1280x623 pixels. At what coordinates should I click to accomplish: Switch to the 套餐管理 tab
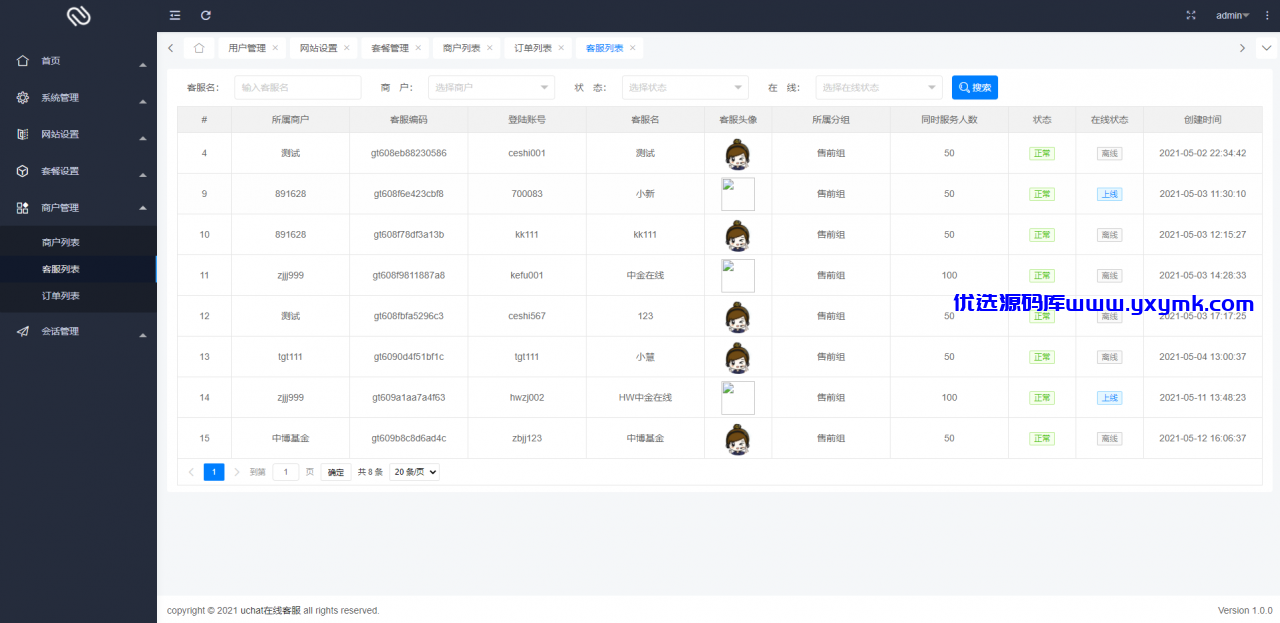(x=390, y=47)
